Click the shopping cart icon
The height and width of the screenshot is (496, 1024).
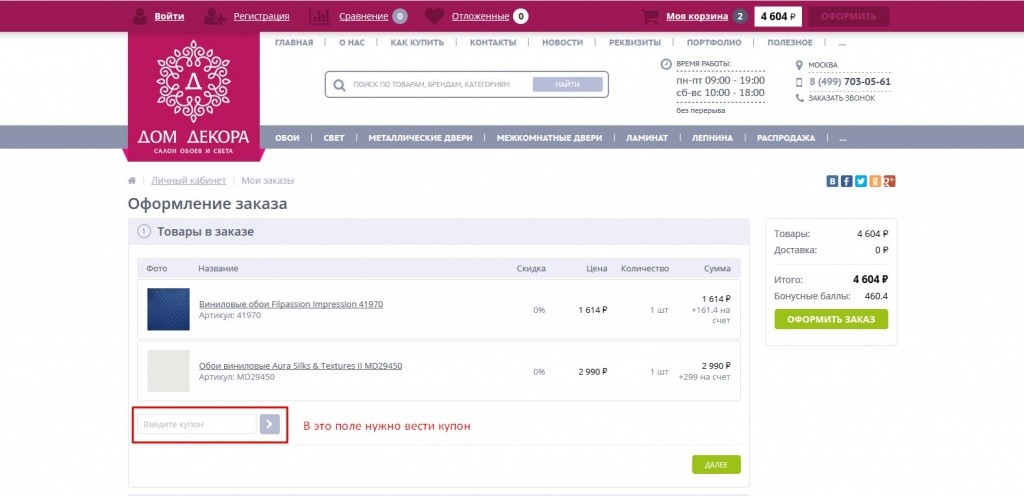(x=650, y=16)
